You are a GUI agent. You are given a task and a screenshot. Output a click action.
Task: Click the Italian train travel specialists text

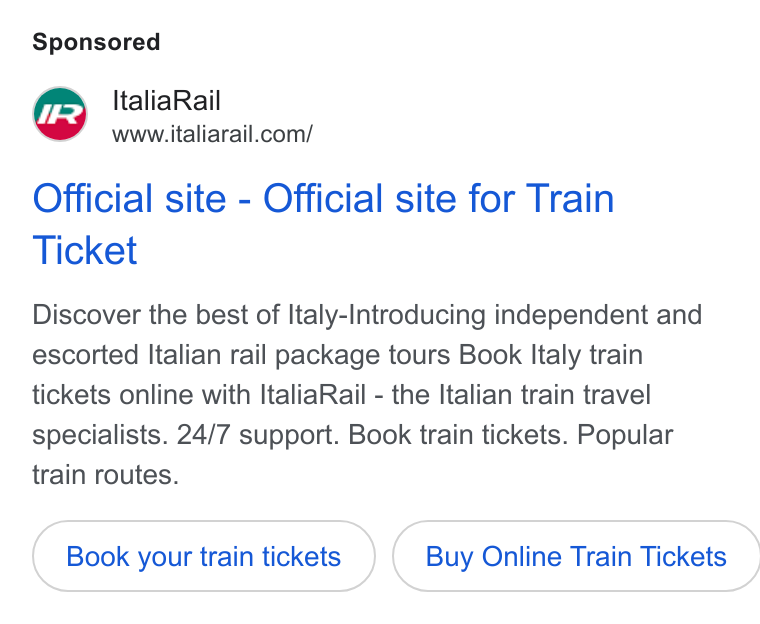(x=342, y=415)
